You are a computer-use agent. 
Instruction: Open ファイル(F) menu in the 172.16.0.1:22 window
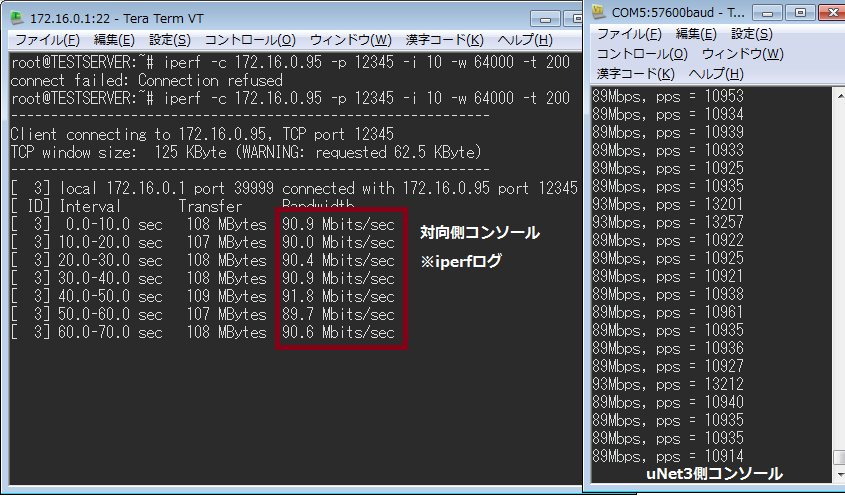(47, 40)
